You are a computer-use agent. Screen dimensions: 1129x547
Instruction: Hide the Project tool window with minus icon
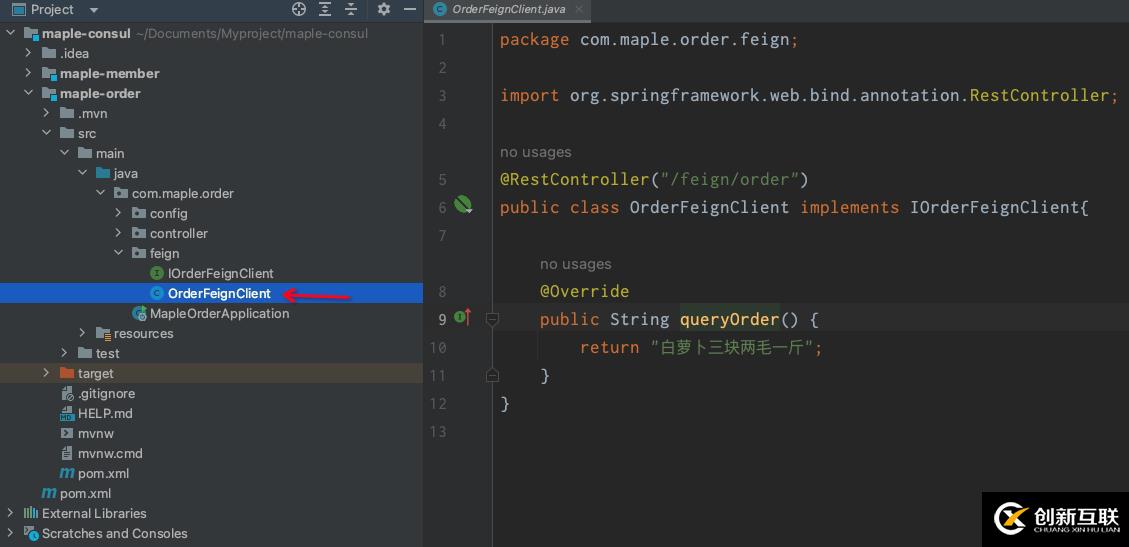[x=408, y=9]
